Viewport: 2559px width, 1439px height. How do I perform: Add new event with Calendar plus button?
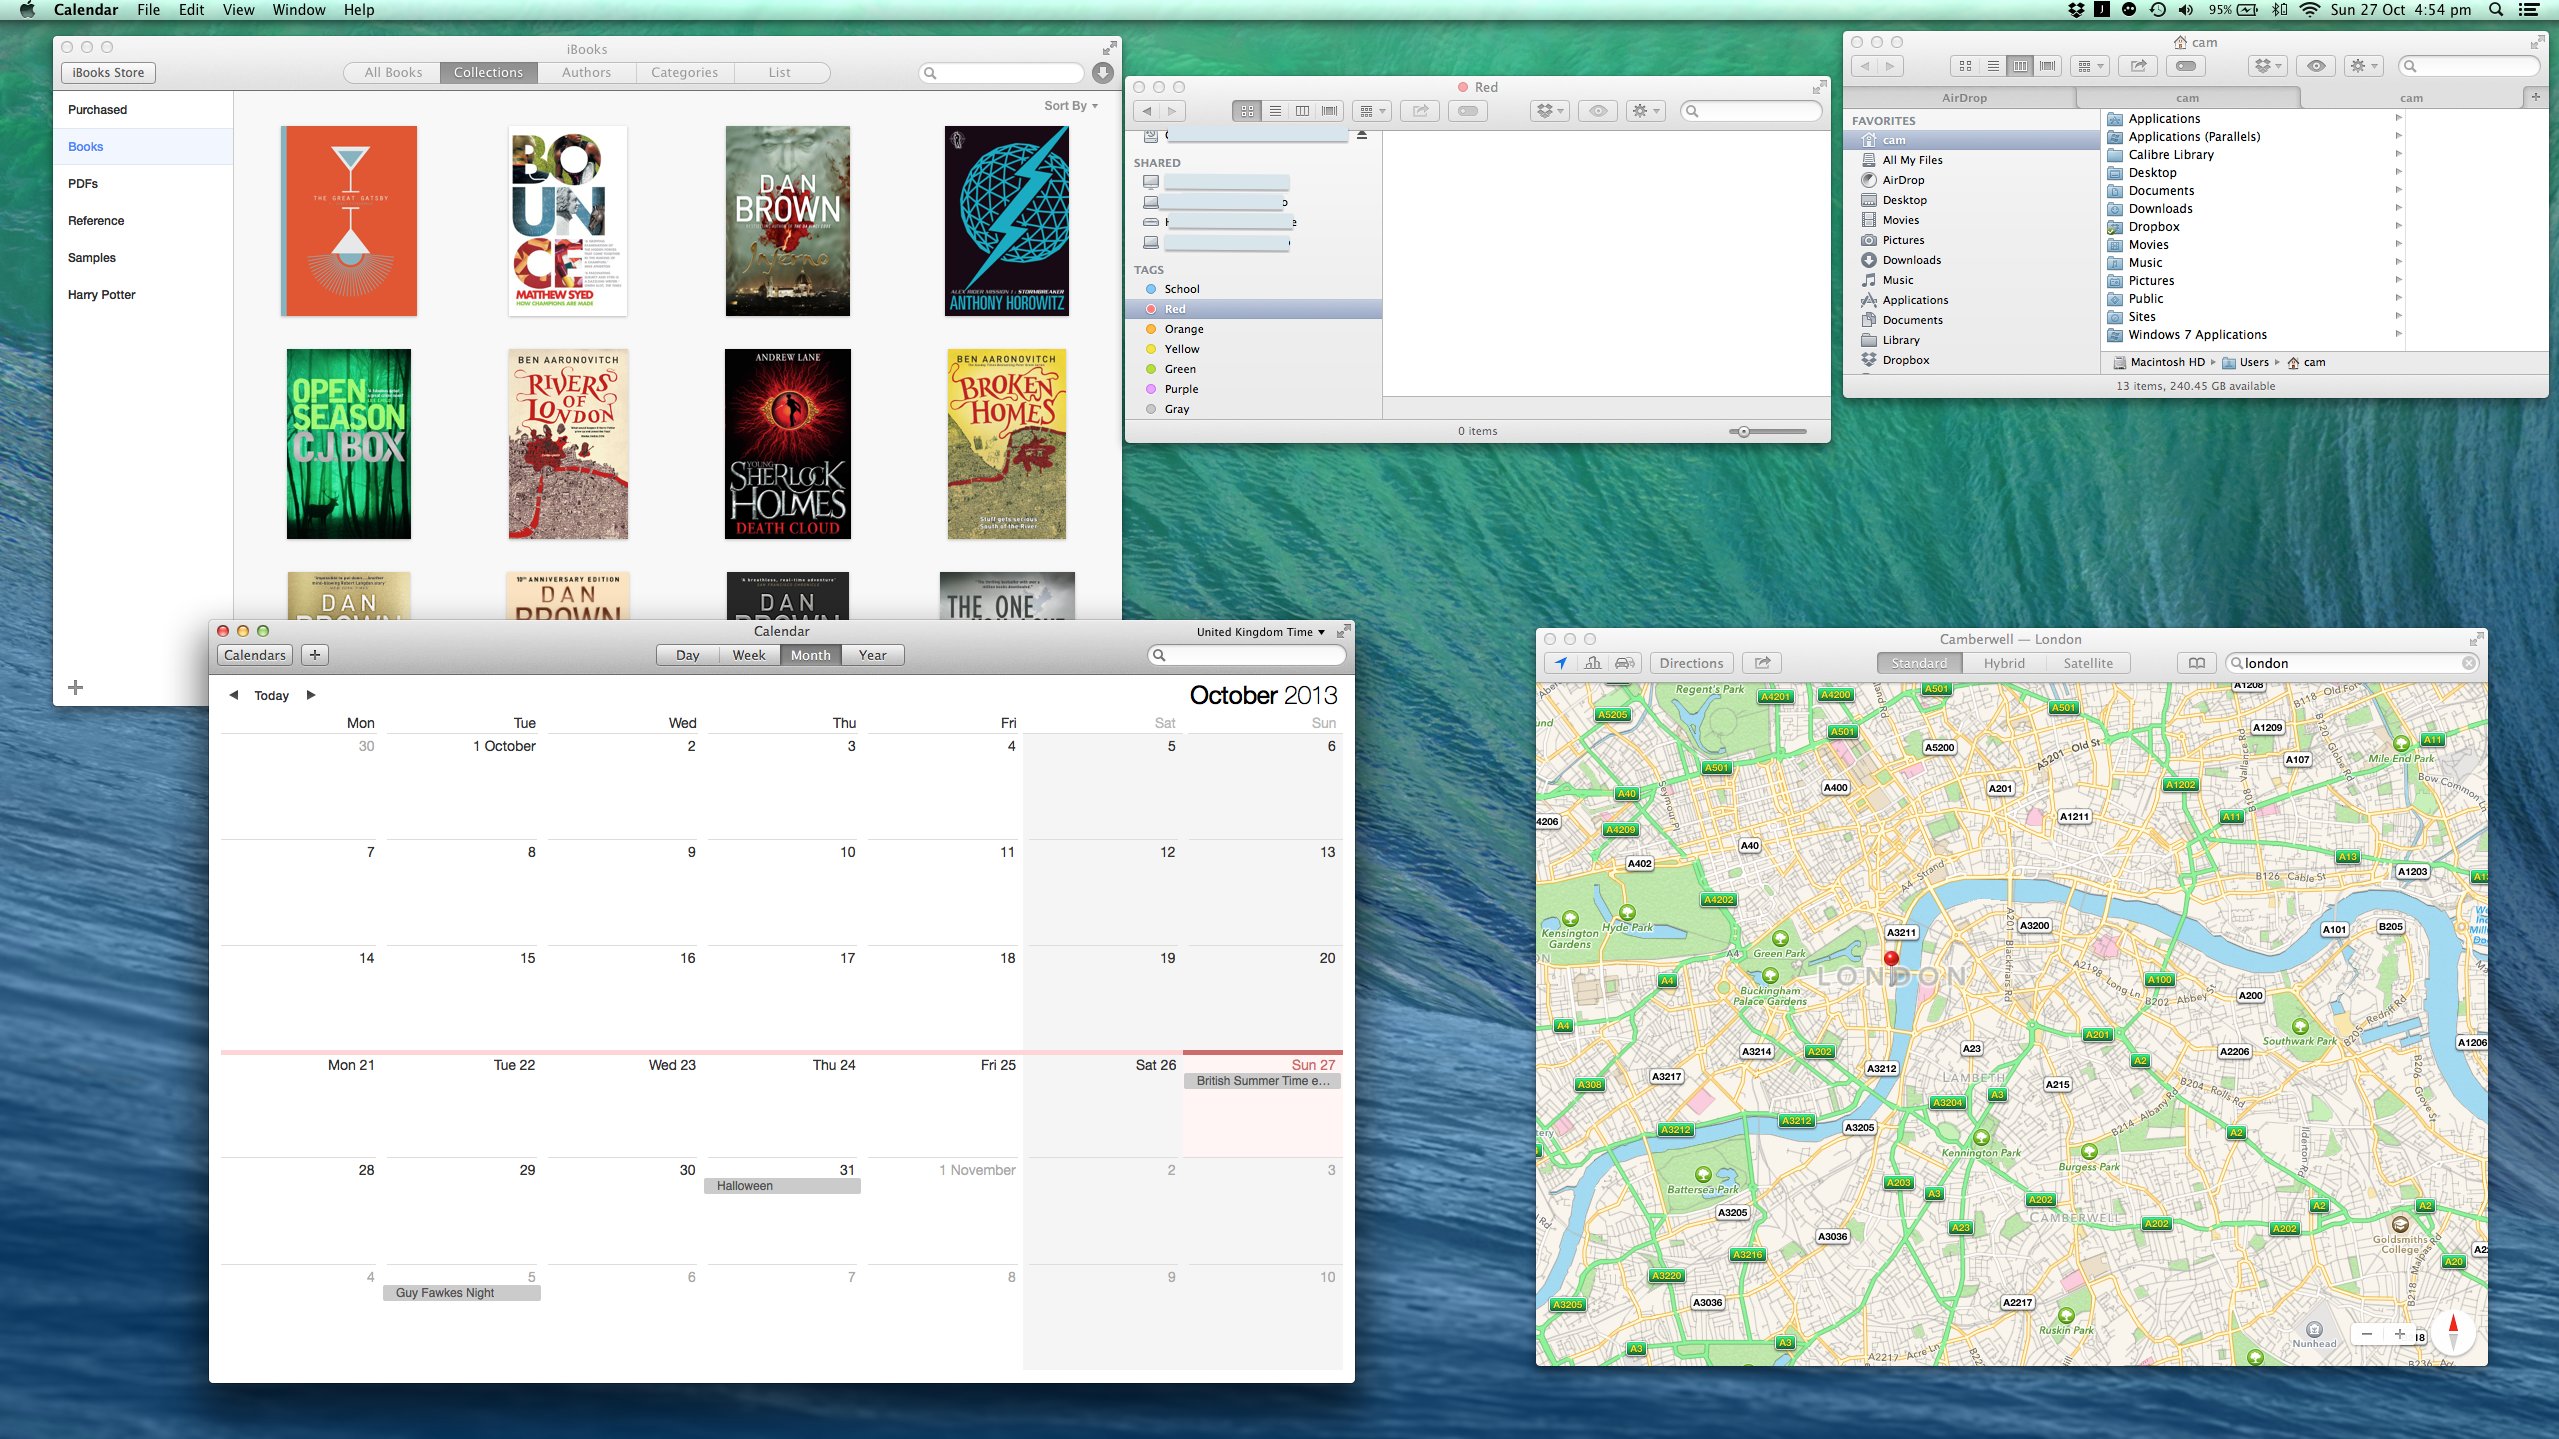pos(315,655)
